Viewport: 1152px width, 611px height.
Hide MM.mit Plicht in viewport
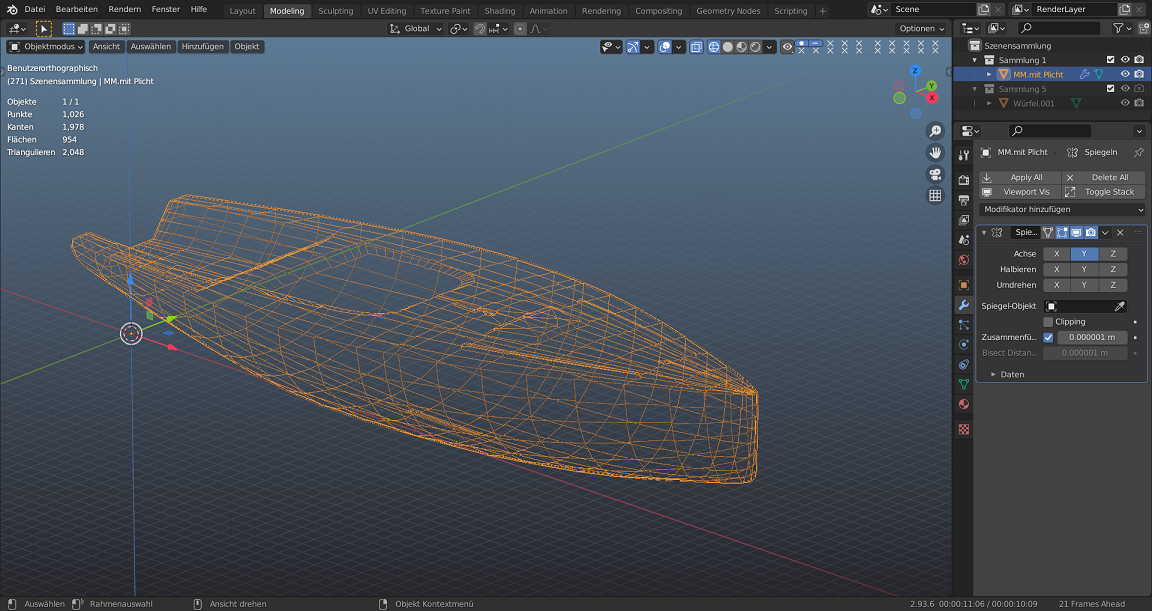[1125, 74]
